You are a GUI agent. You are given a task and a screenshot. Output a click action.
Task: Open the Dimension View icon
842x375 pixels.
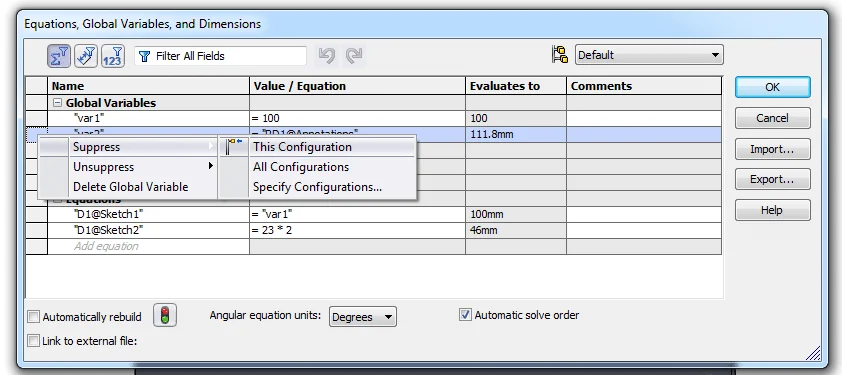[x=113, y=56]
